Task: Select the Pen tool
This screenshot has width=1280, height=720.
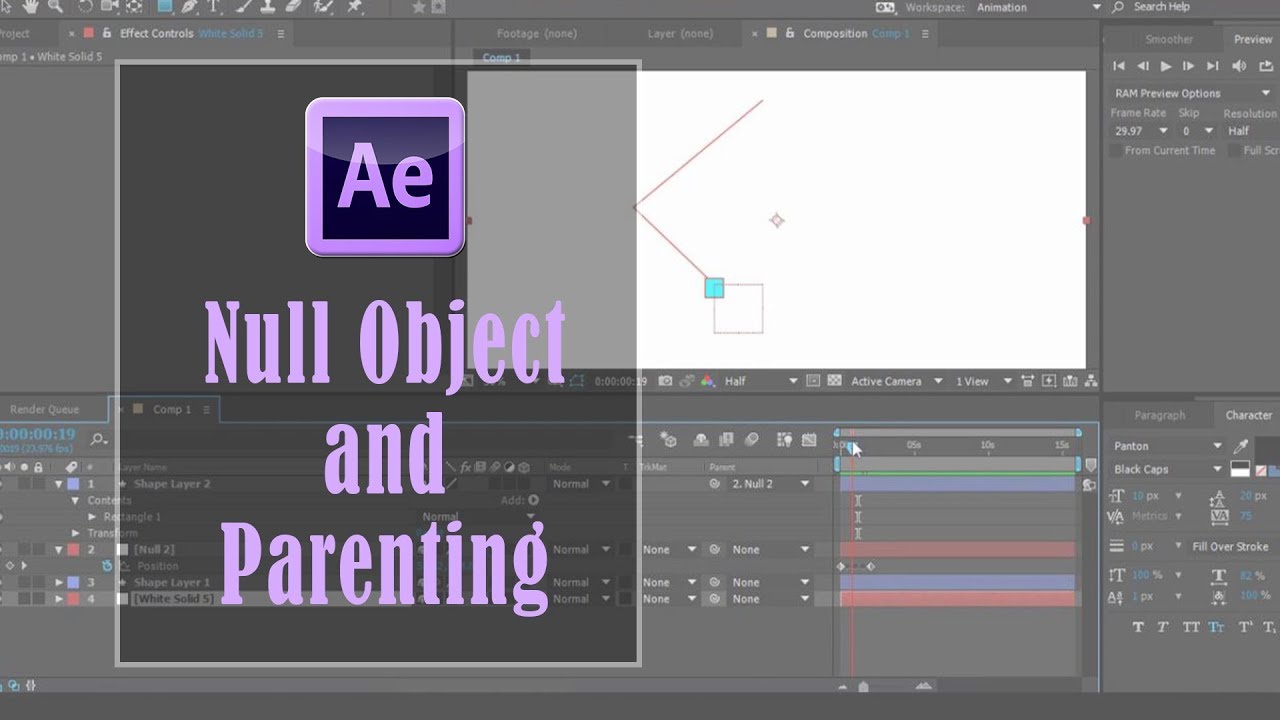Action: coord(189,6)
